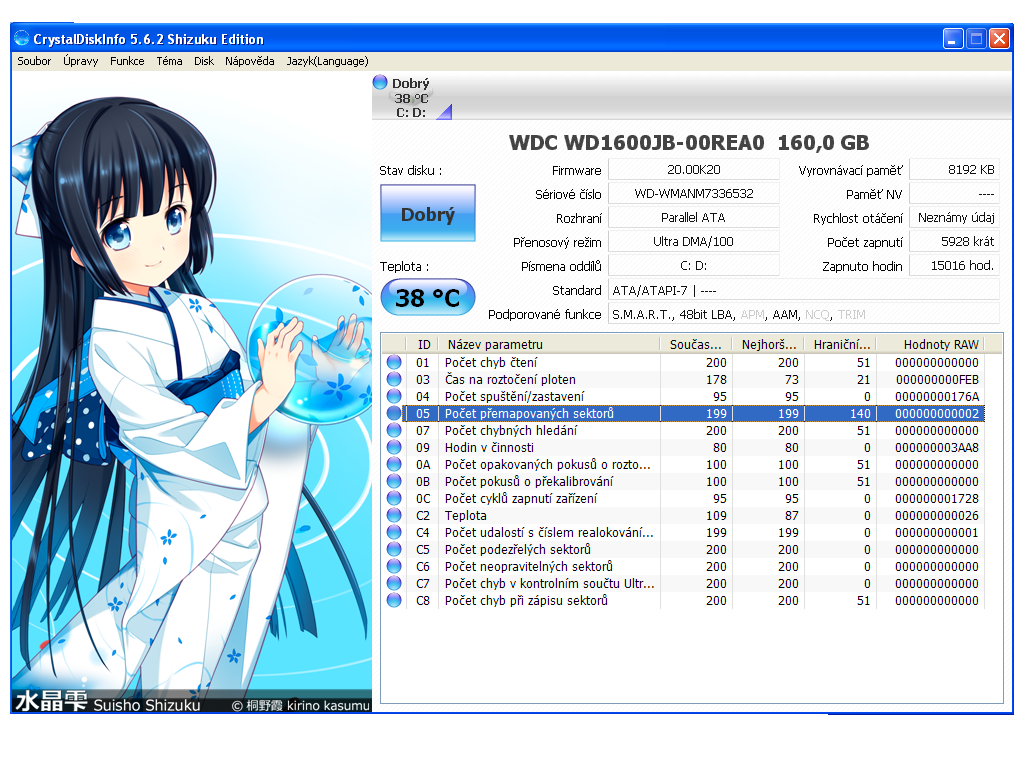Click status icon for row C6 neopravitelných sektorů

point(394,566)
